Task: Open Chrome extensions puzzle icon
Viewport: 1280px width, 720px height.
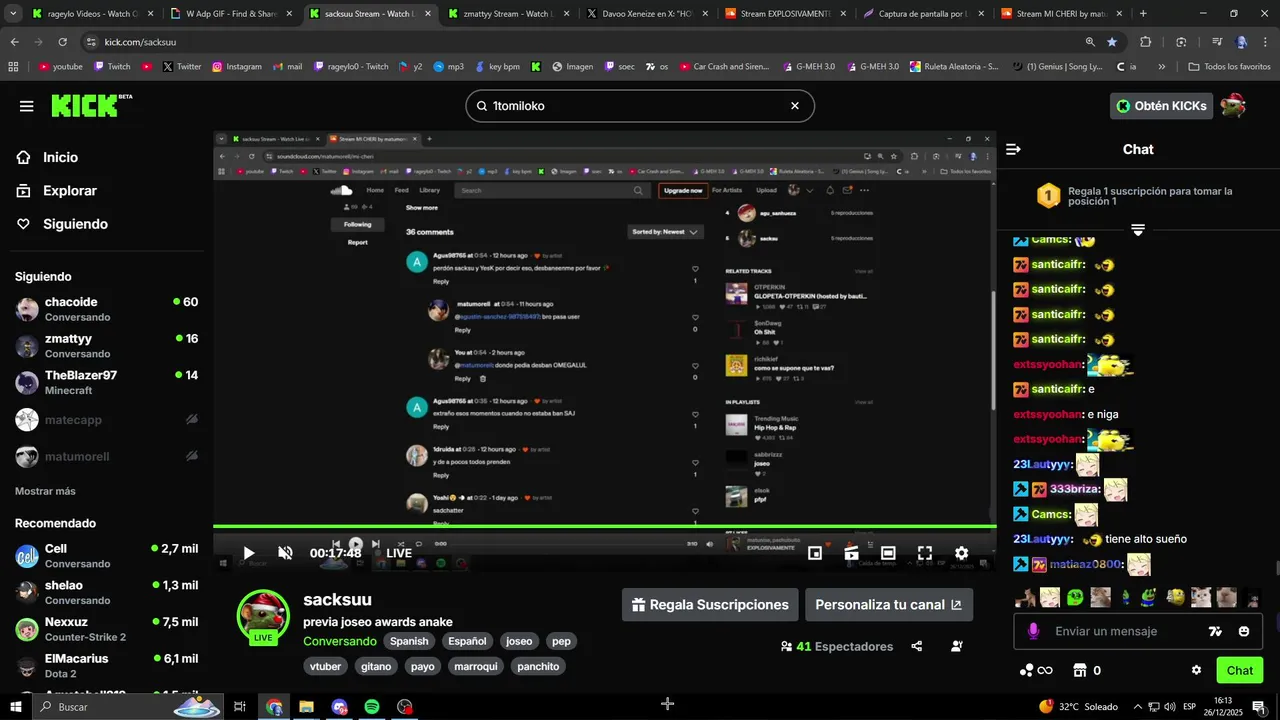Action: coord(1146,42)
